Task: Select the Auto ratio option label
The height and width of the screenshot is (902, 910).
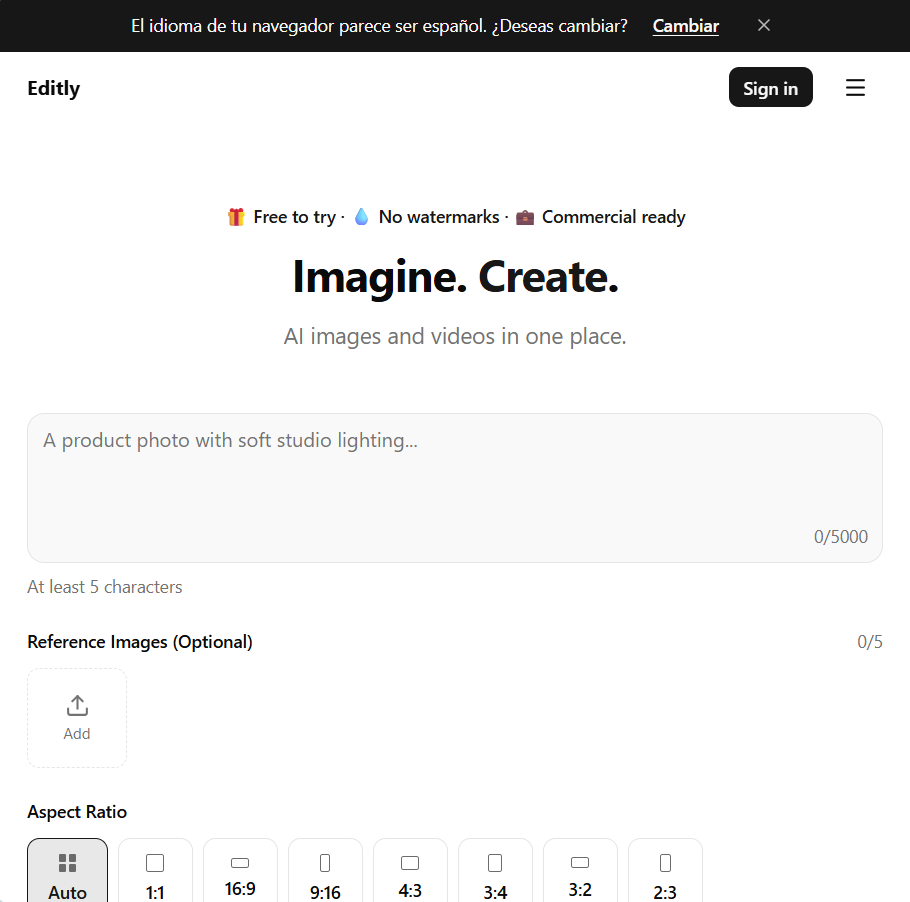Action: coord(67,892)
